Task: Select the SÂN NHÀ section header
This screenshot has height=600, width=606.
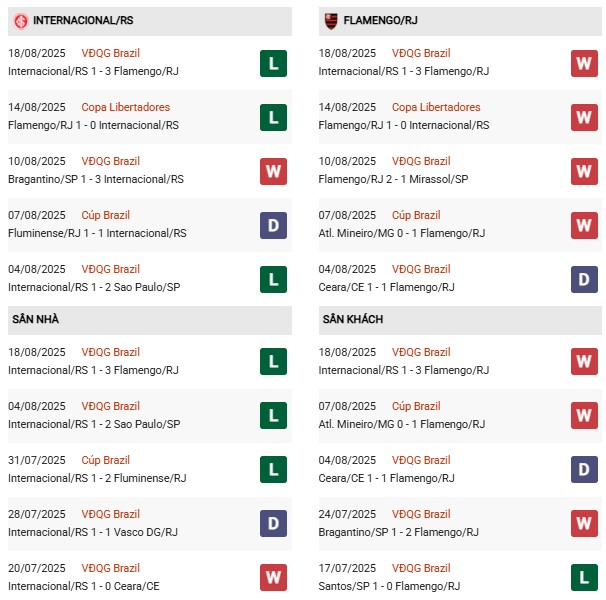Action: coord(35,319)
